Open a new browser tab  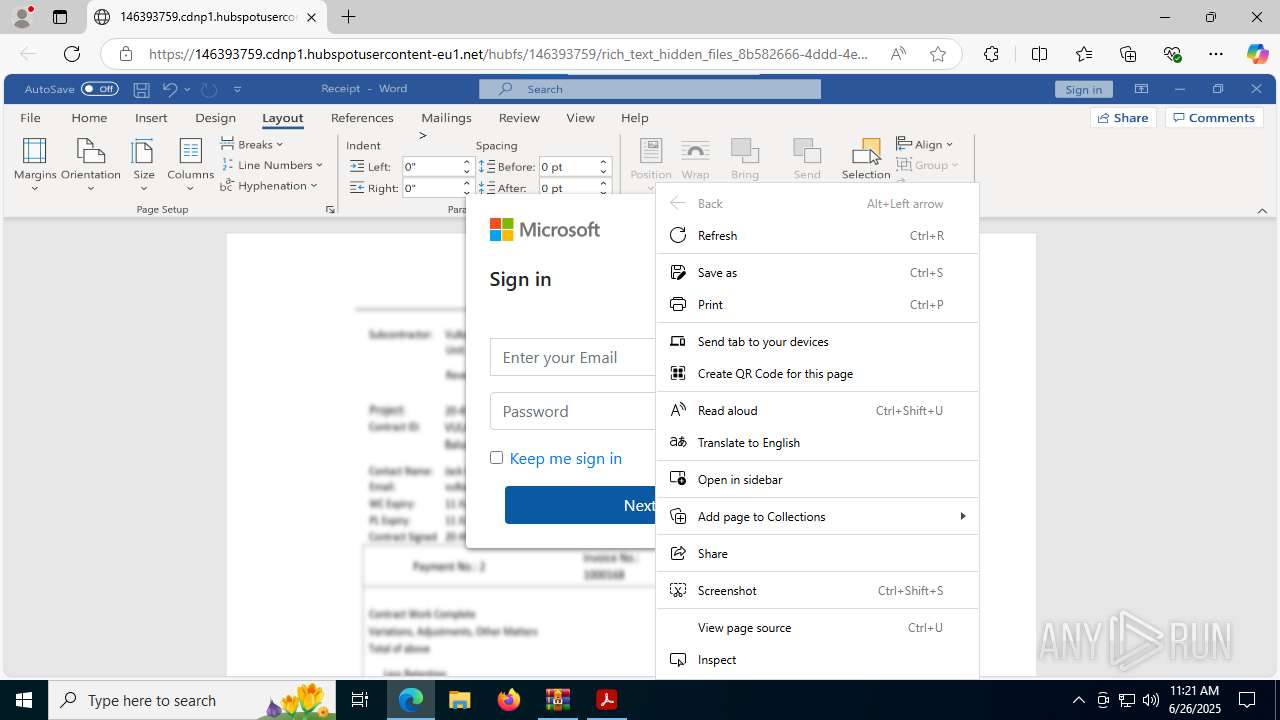(x=348, y=17)
